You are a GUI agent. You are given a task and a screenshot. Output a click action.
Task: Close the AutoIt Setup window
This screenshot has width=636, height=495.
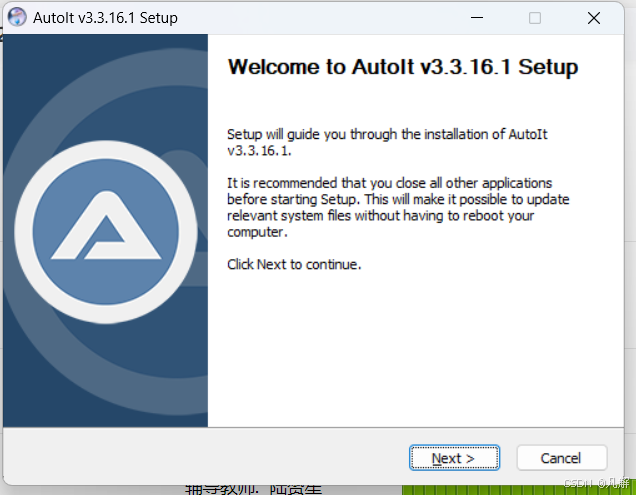click(x=594, y=18)
